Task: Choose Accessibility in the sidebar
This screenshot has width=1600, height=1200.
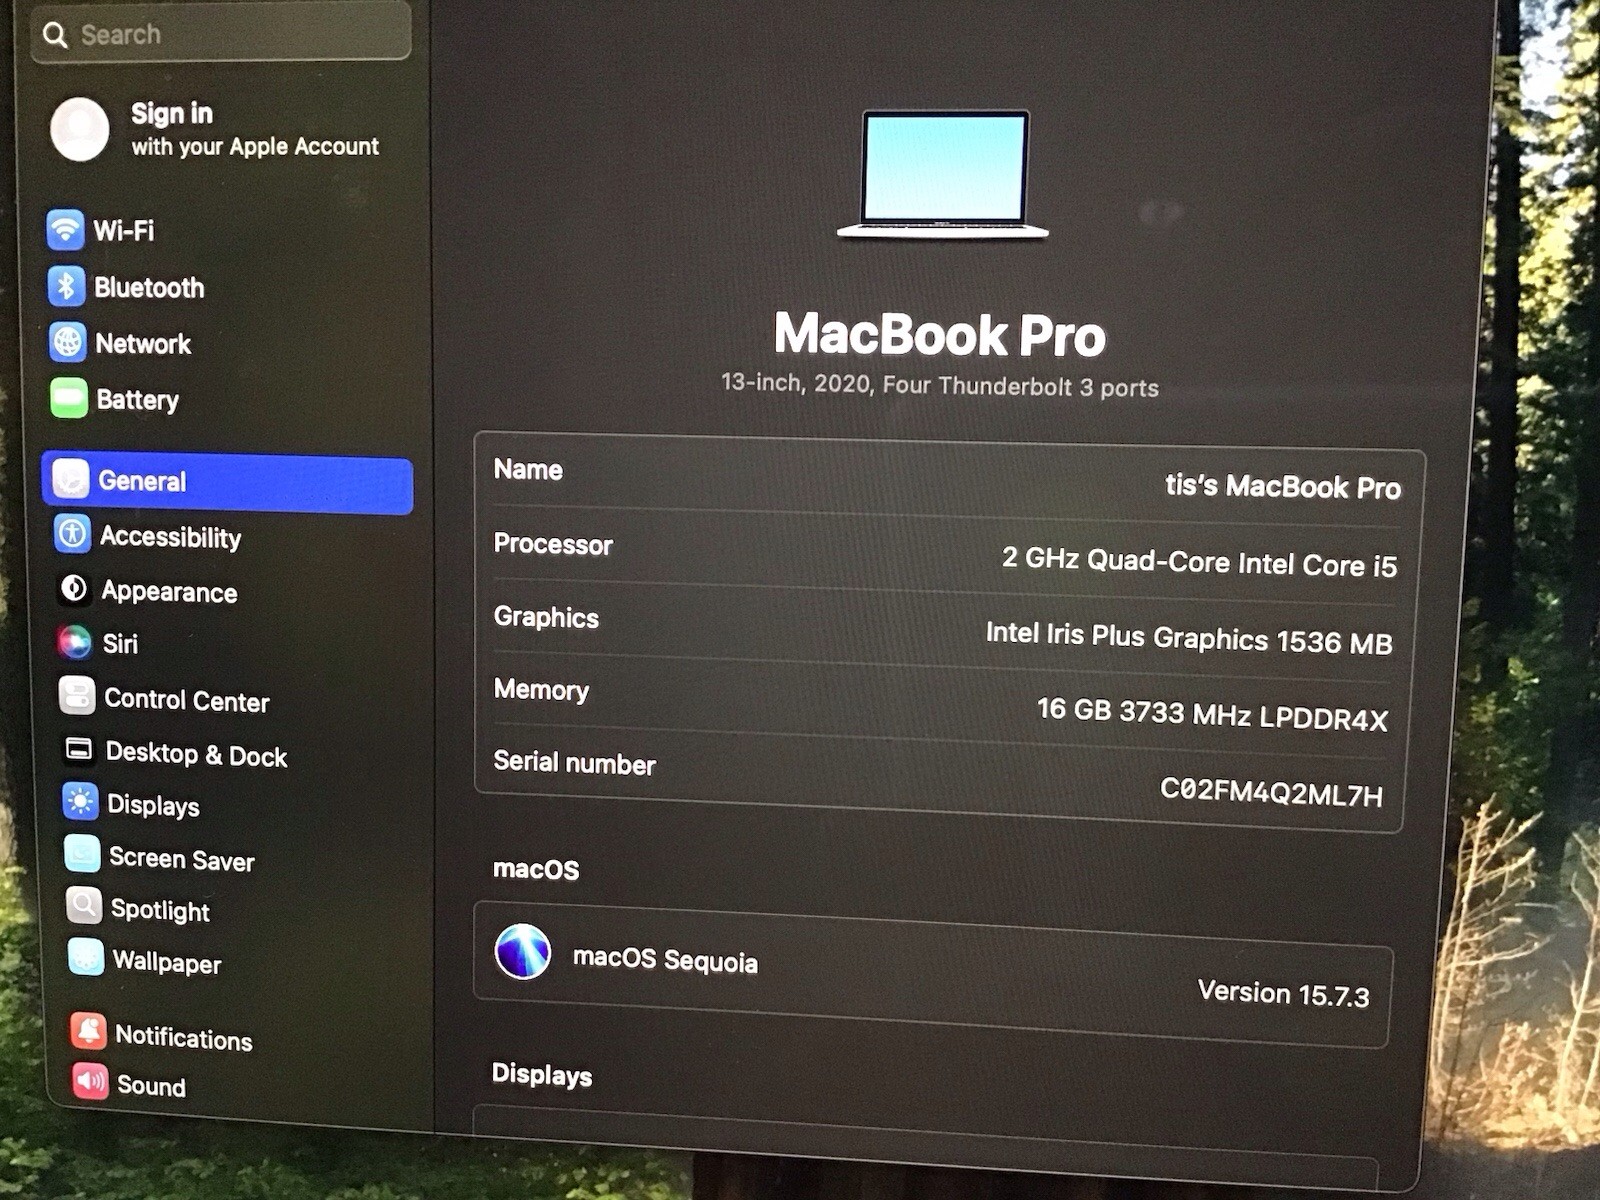Action: [171, 537]
